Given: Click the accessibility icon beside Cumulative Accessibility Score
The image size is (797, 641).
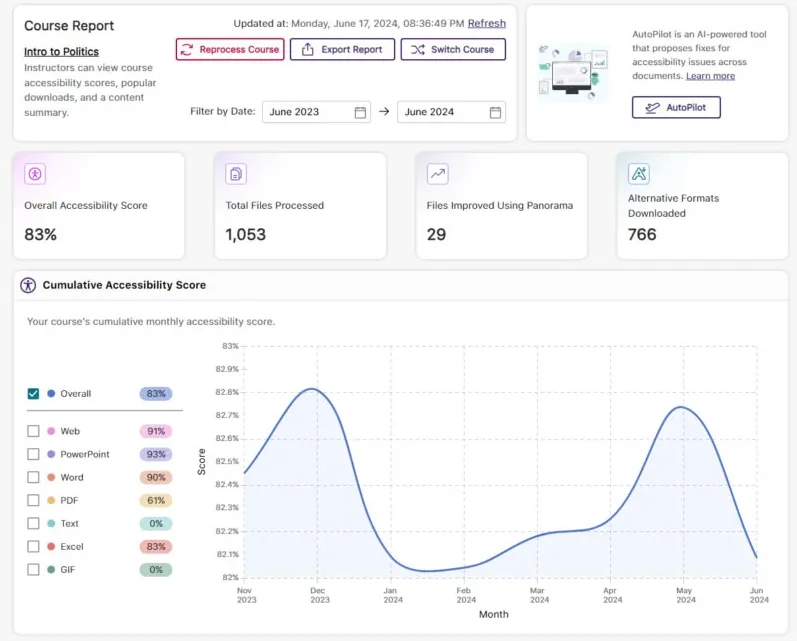Looking at the screenshot, I should point(28,285).
